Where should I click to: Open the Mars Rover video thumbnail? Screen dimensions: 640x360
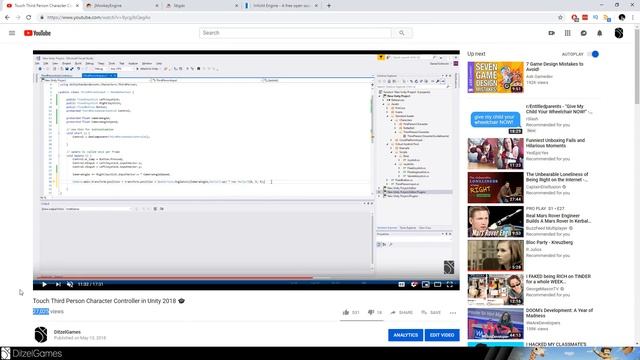[496, 222]
